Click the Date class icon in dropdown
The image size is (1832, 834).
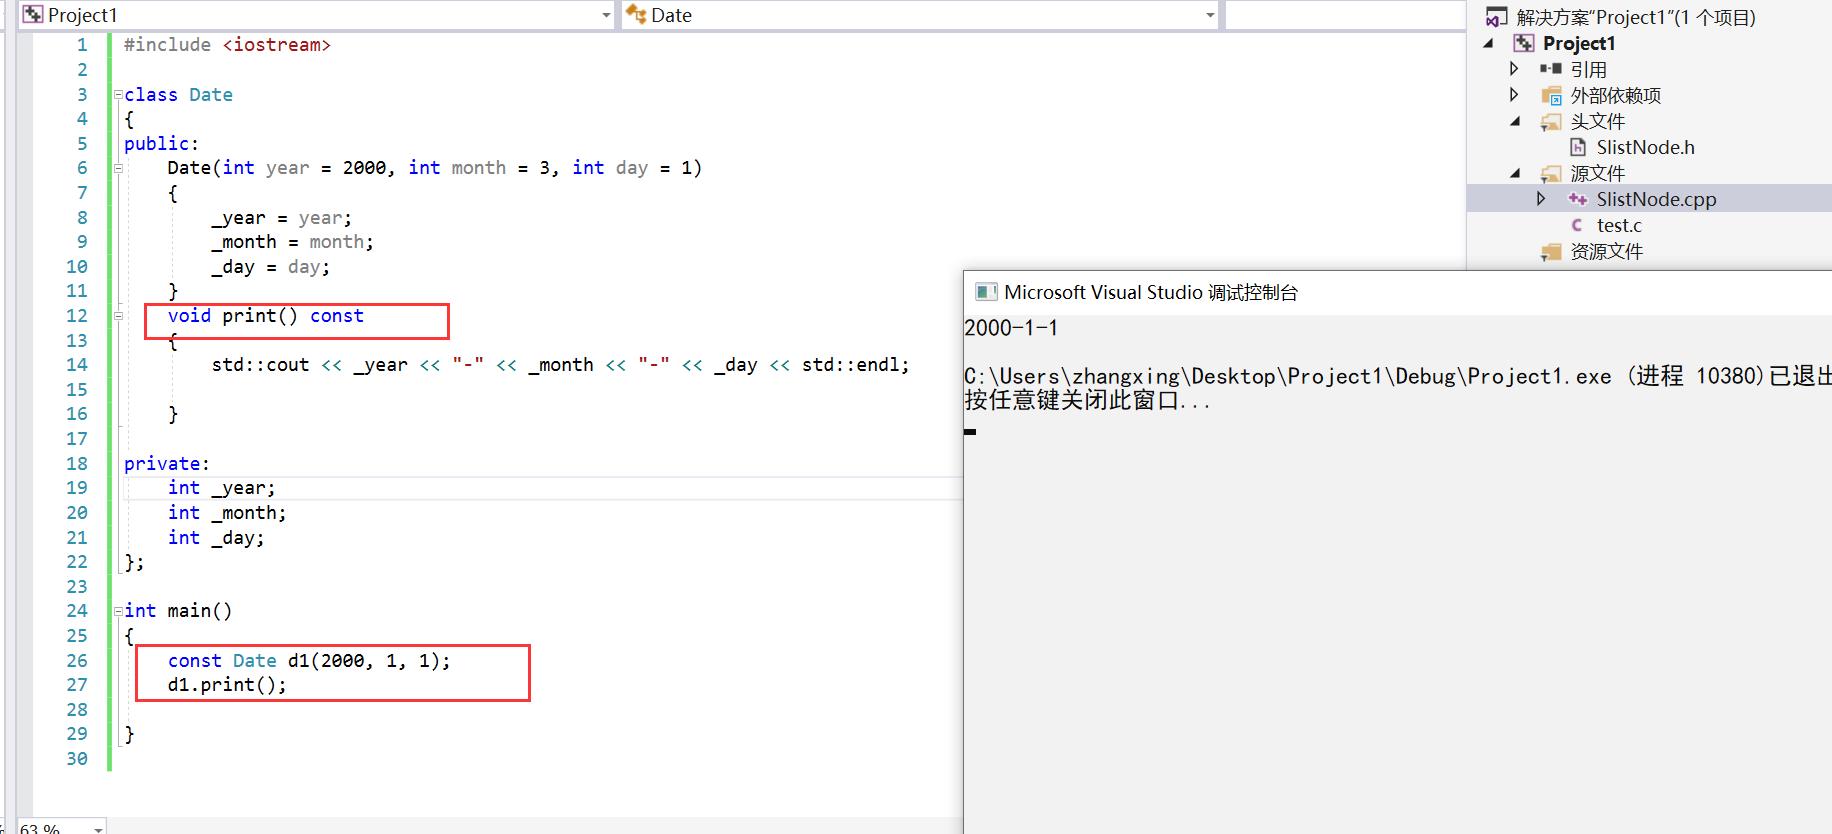(x=636, y=14)
